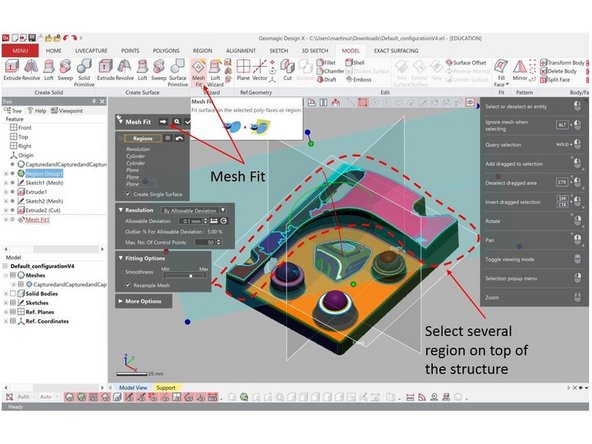This screenshot has width=592, height=444.
Task: Open the red MENU tab
Action: coord(20,51)
